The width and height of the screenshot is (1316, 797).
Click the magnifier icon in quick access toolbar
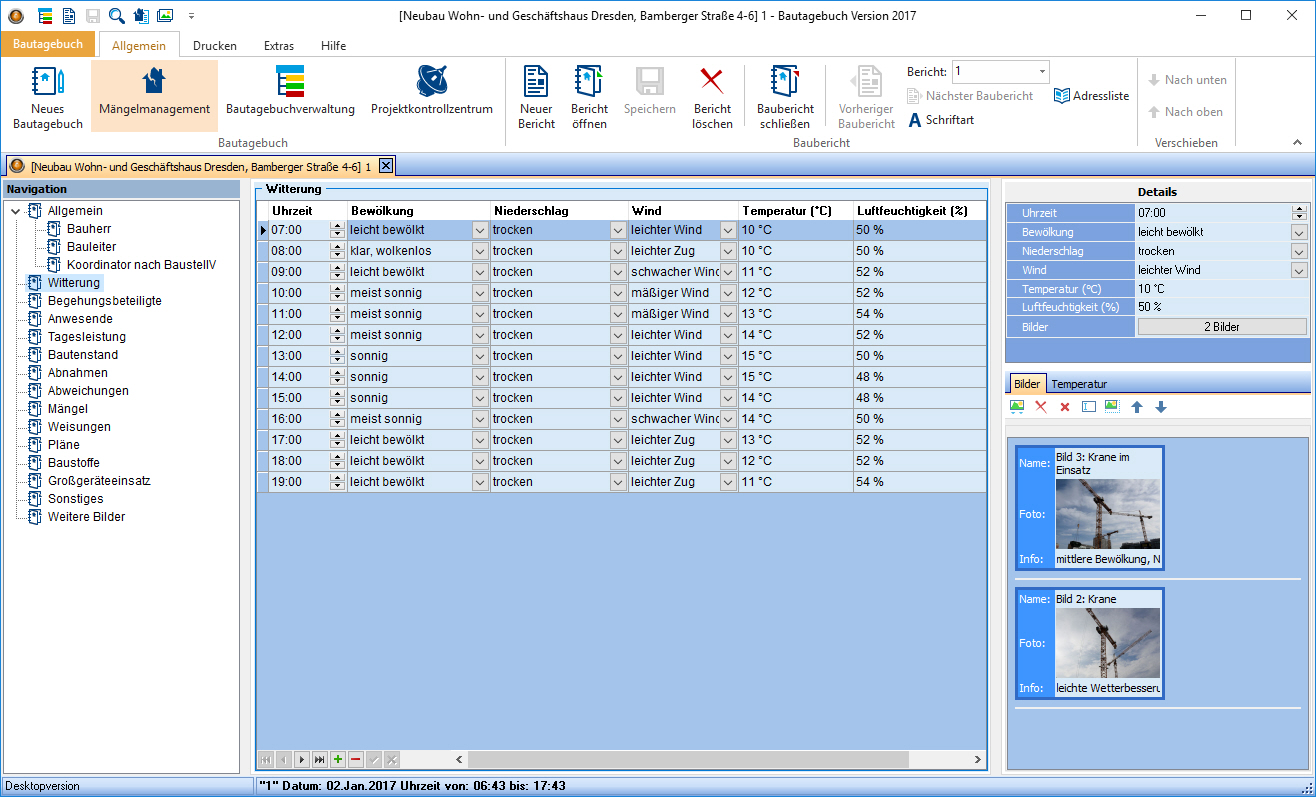point(117,15)
